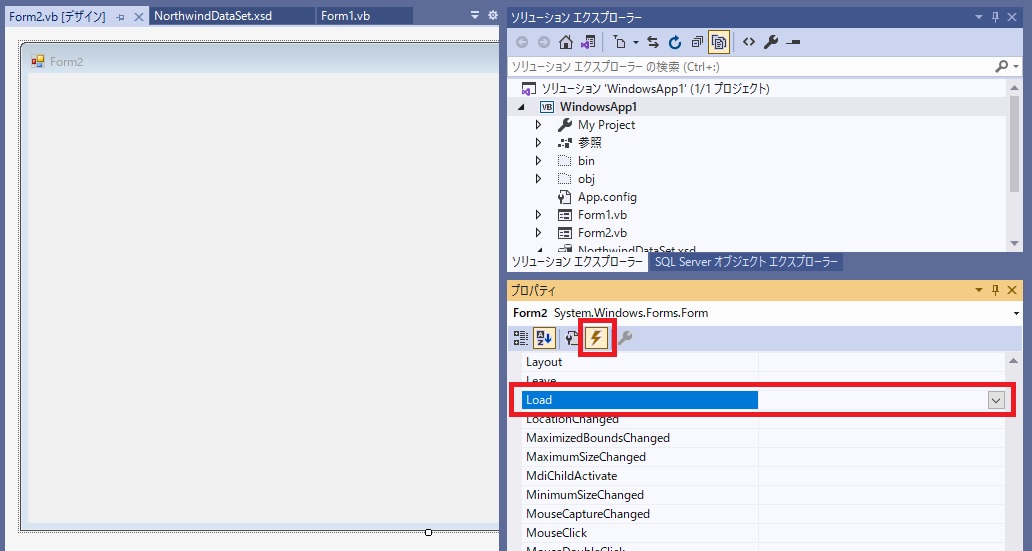Open the Load event handler dropdown
Image resolution: width=1032 pixels, height=551 pixels.
coord(996,400)
